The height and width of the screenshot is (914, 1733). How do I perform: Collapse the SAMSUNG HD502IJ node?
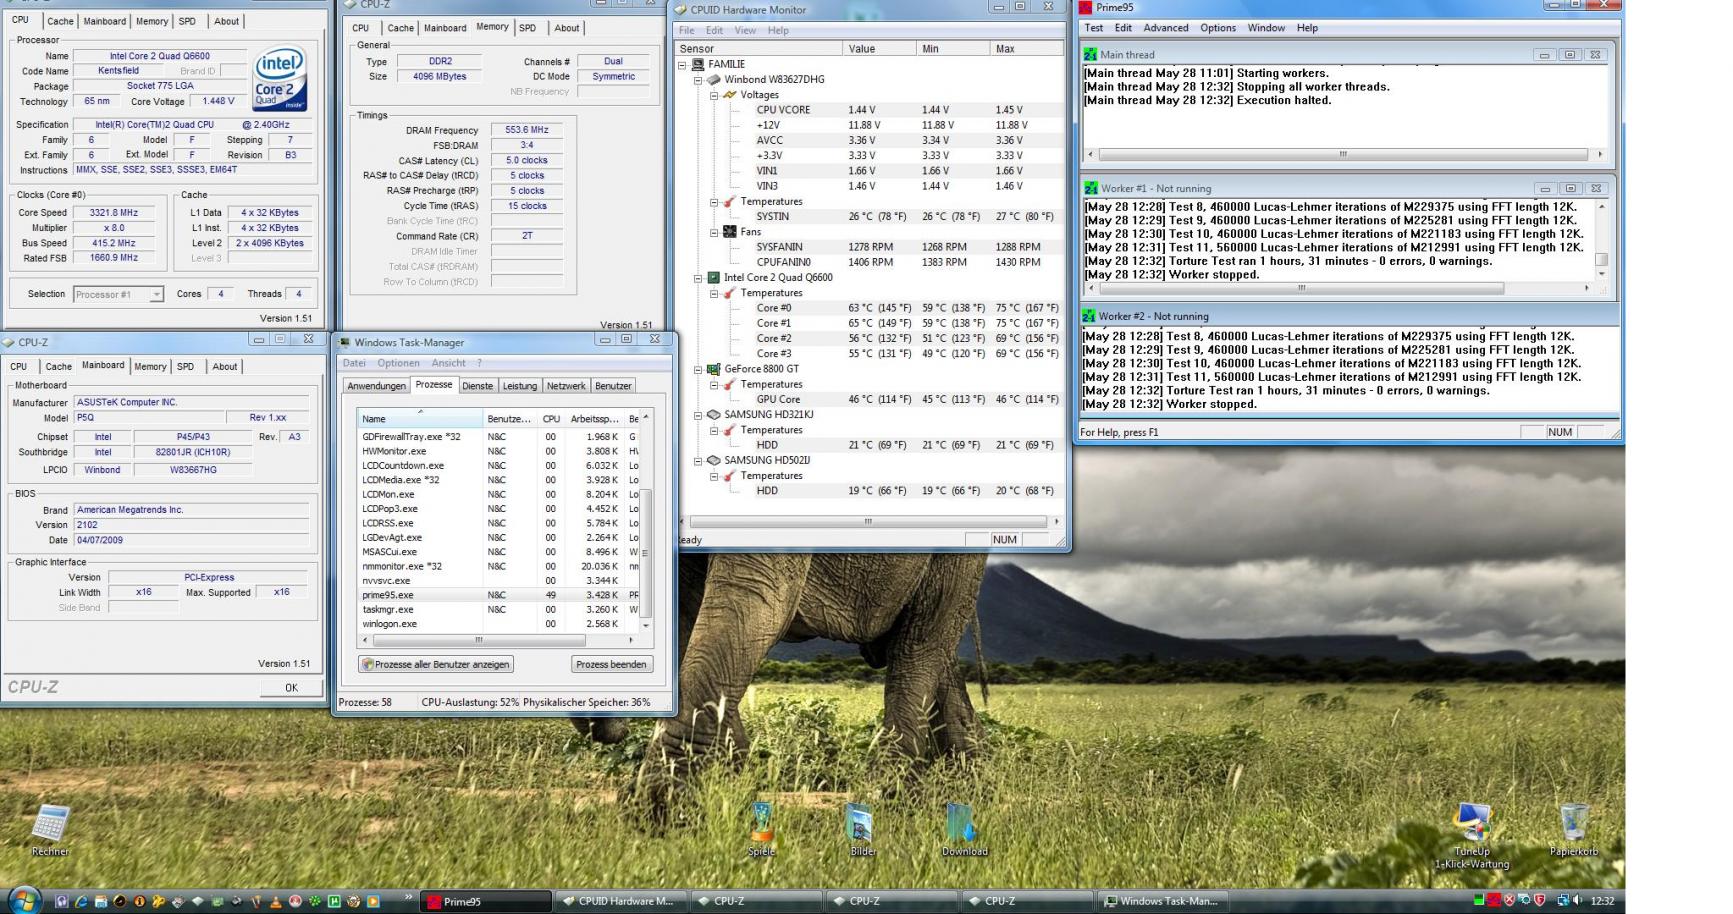coord(699,460)
